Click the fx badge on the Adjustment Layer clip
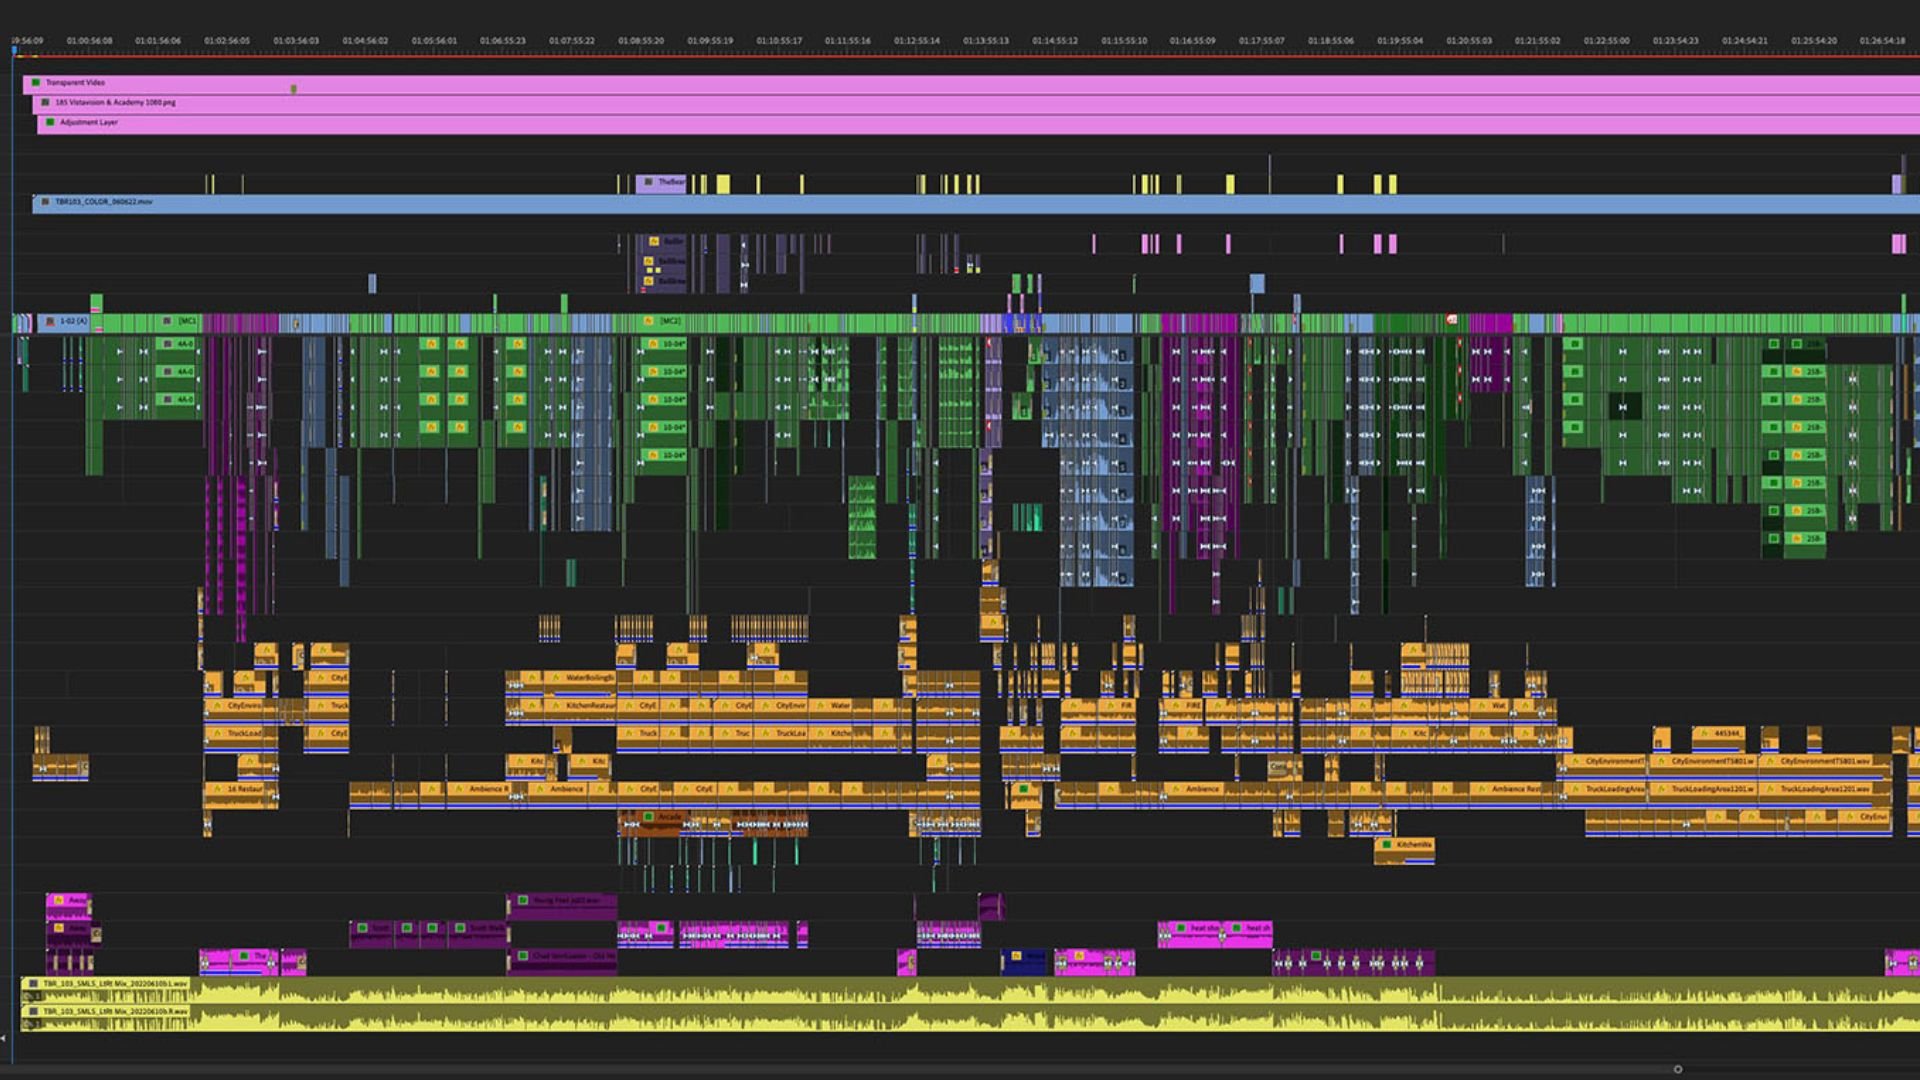 (x=50, y=122)
